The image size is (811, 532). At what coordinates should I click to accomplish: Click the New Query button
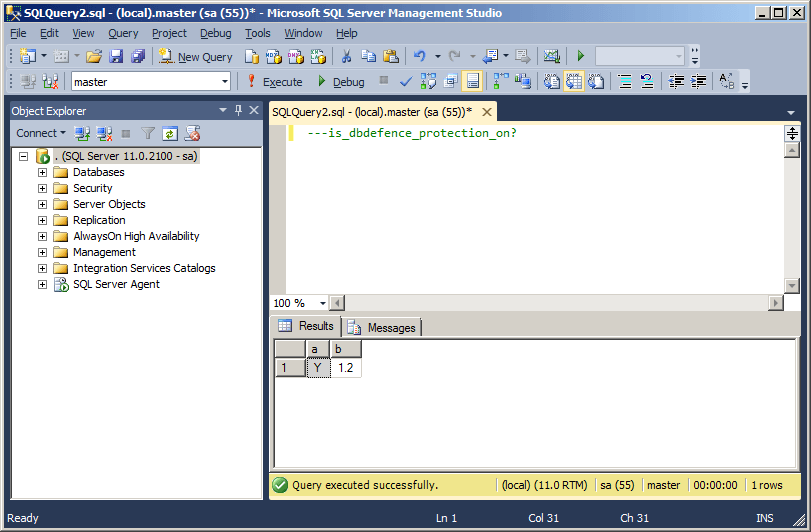click(x=196, y=57)
